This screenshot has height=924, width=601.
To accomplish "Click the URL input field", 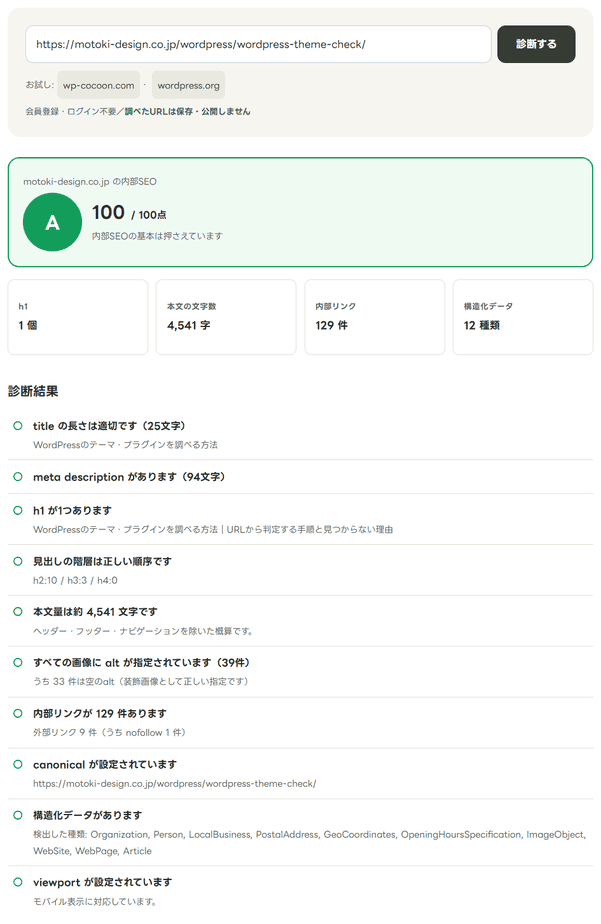I will click(258, 44).
